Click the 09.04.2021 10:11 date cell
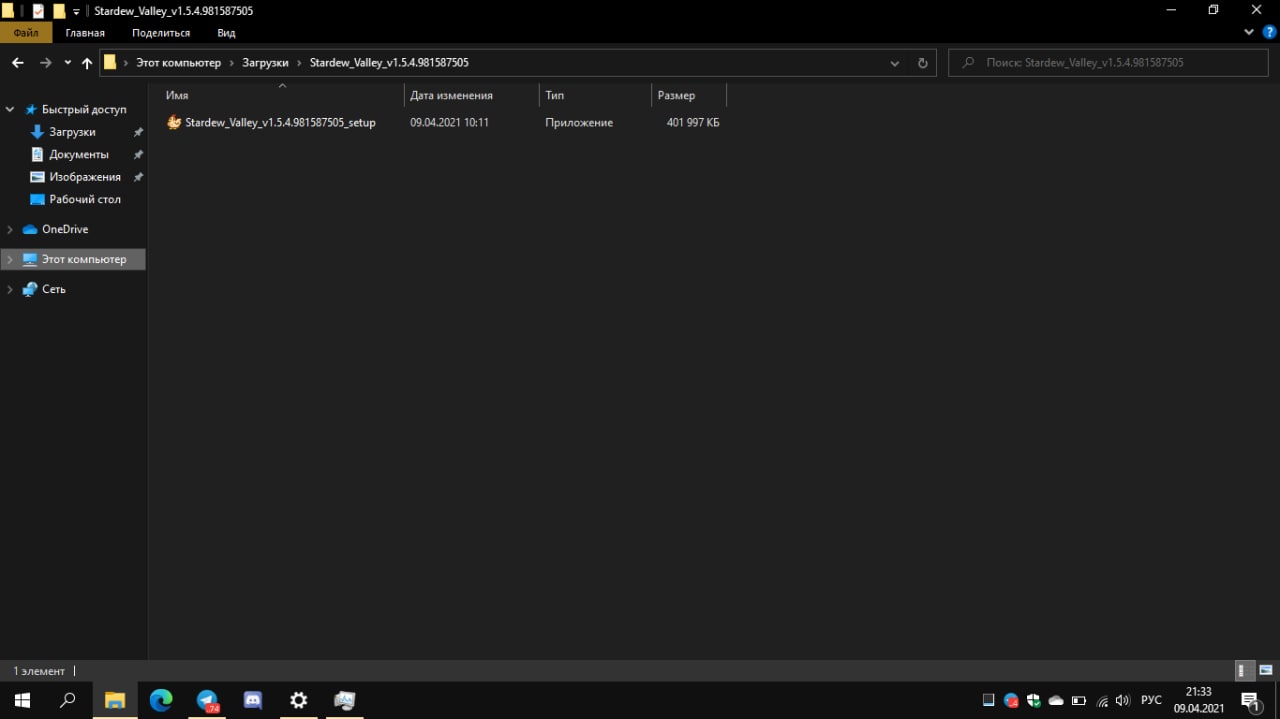This screenshot has width=1280, height=719. (449, 123)
